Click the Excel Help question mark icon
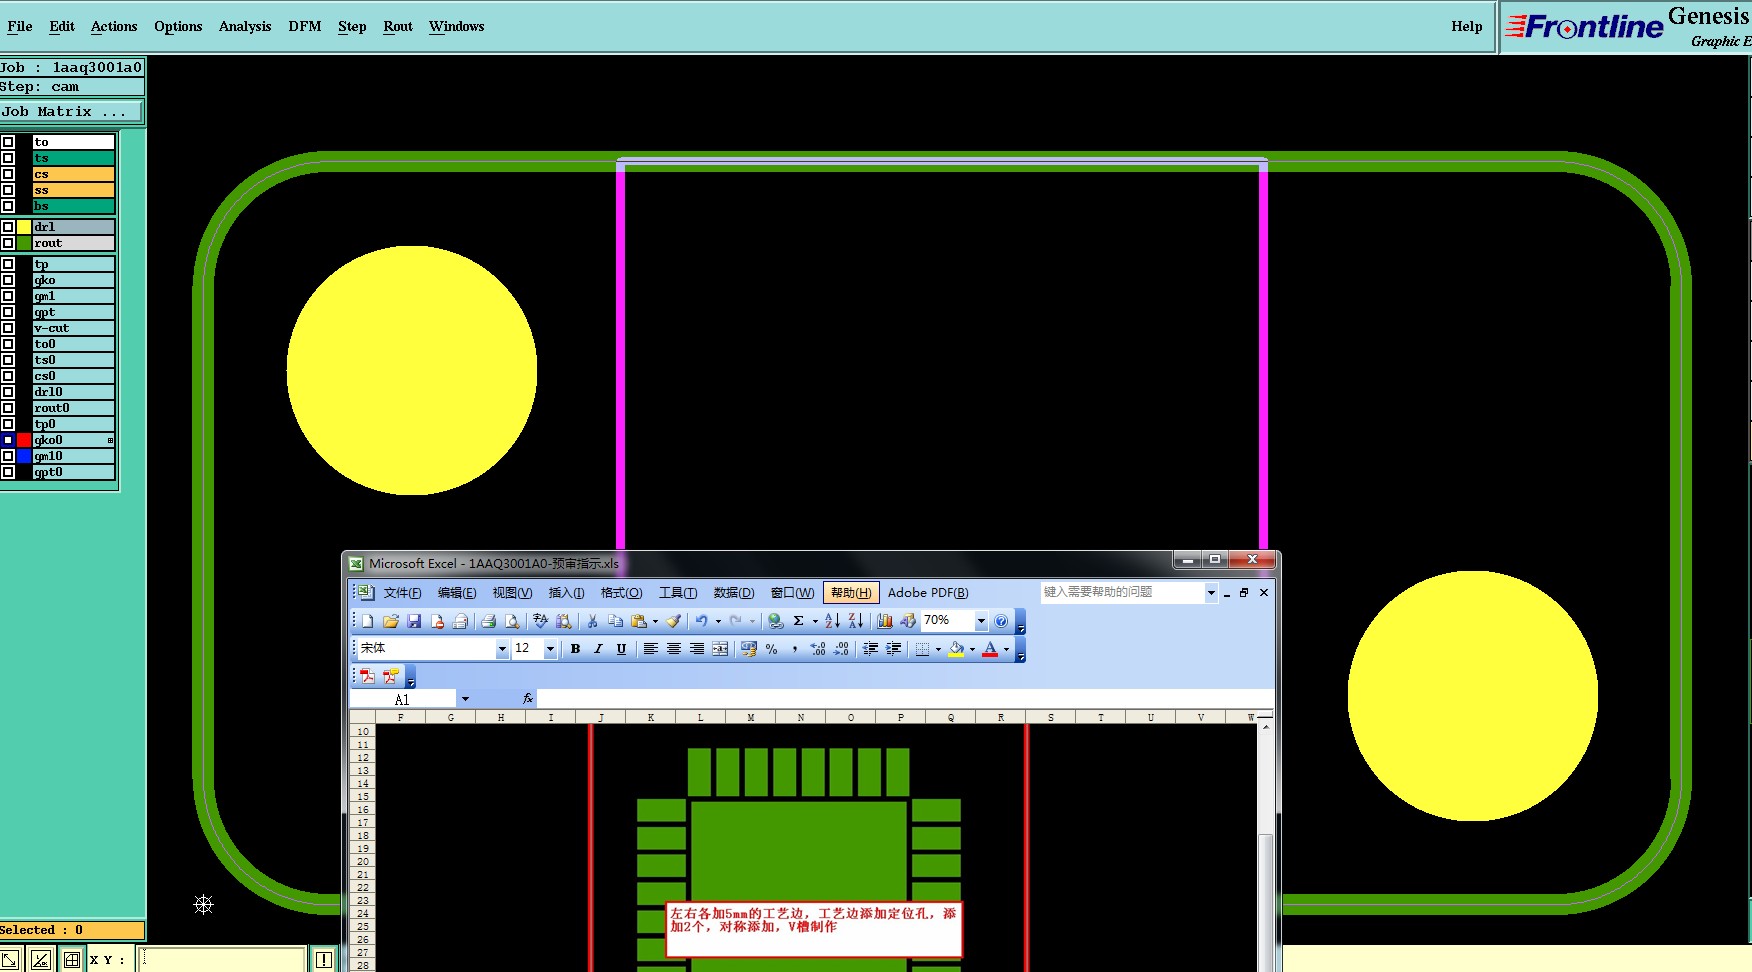The height and width of the screenshot is (972, 1752). tap(1001, 621)
